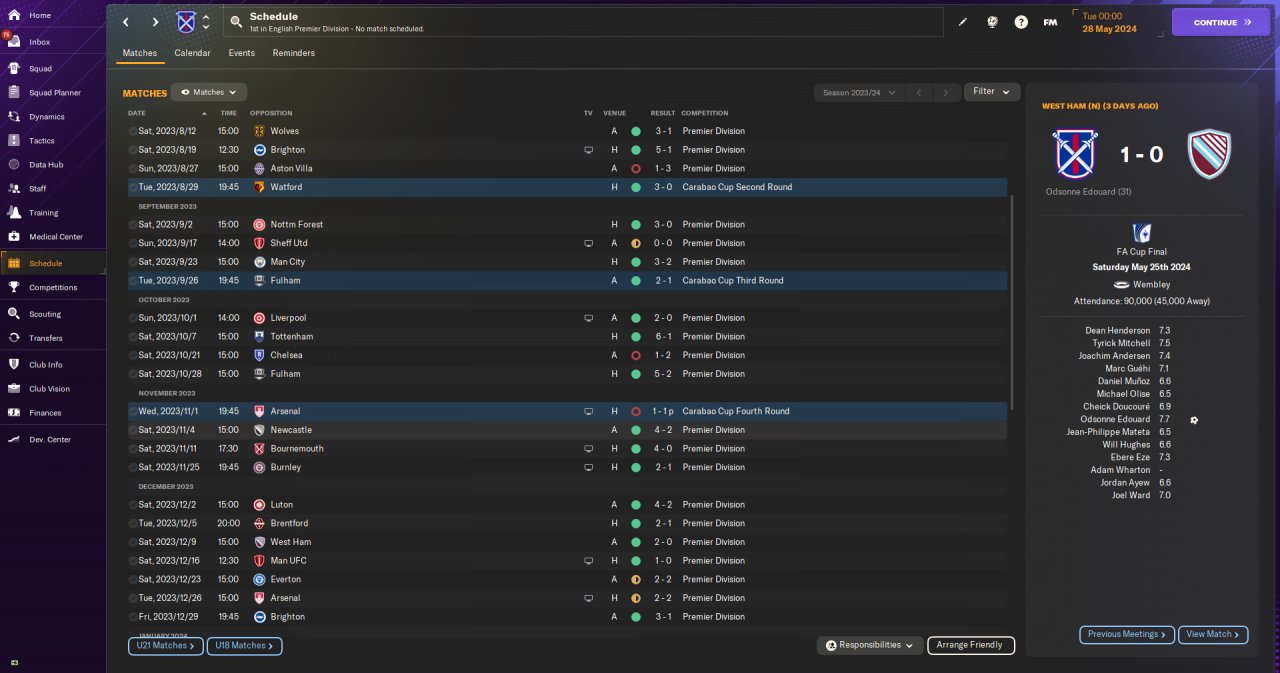Toggle the reminder circle for the Wolves match
Screen dimensions: 1280x673
[133, 131]
